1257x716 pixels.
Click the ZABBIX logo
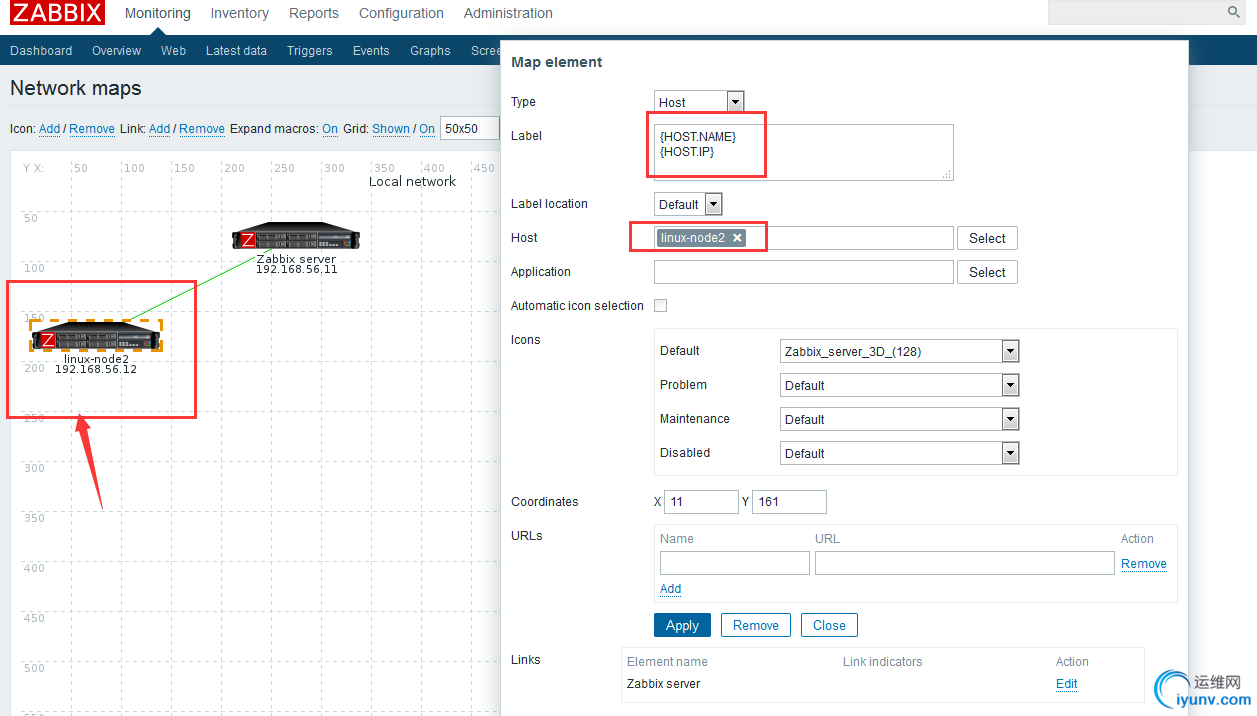tap(58, 13)
